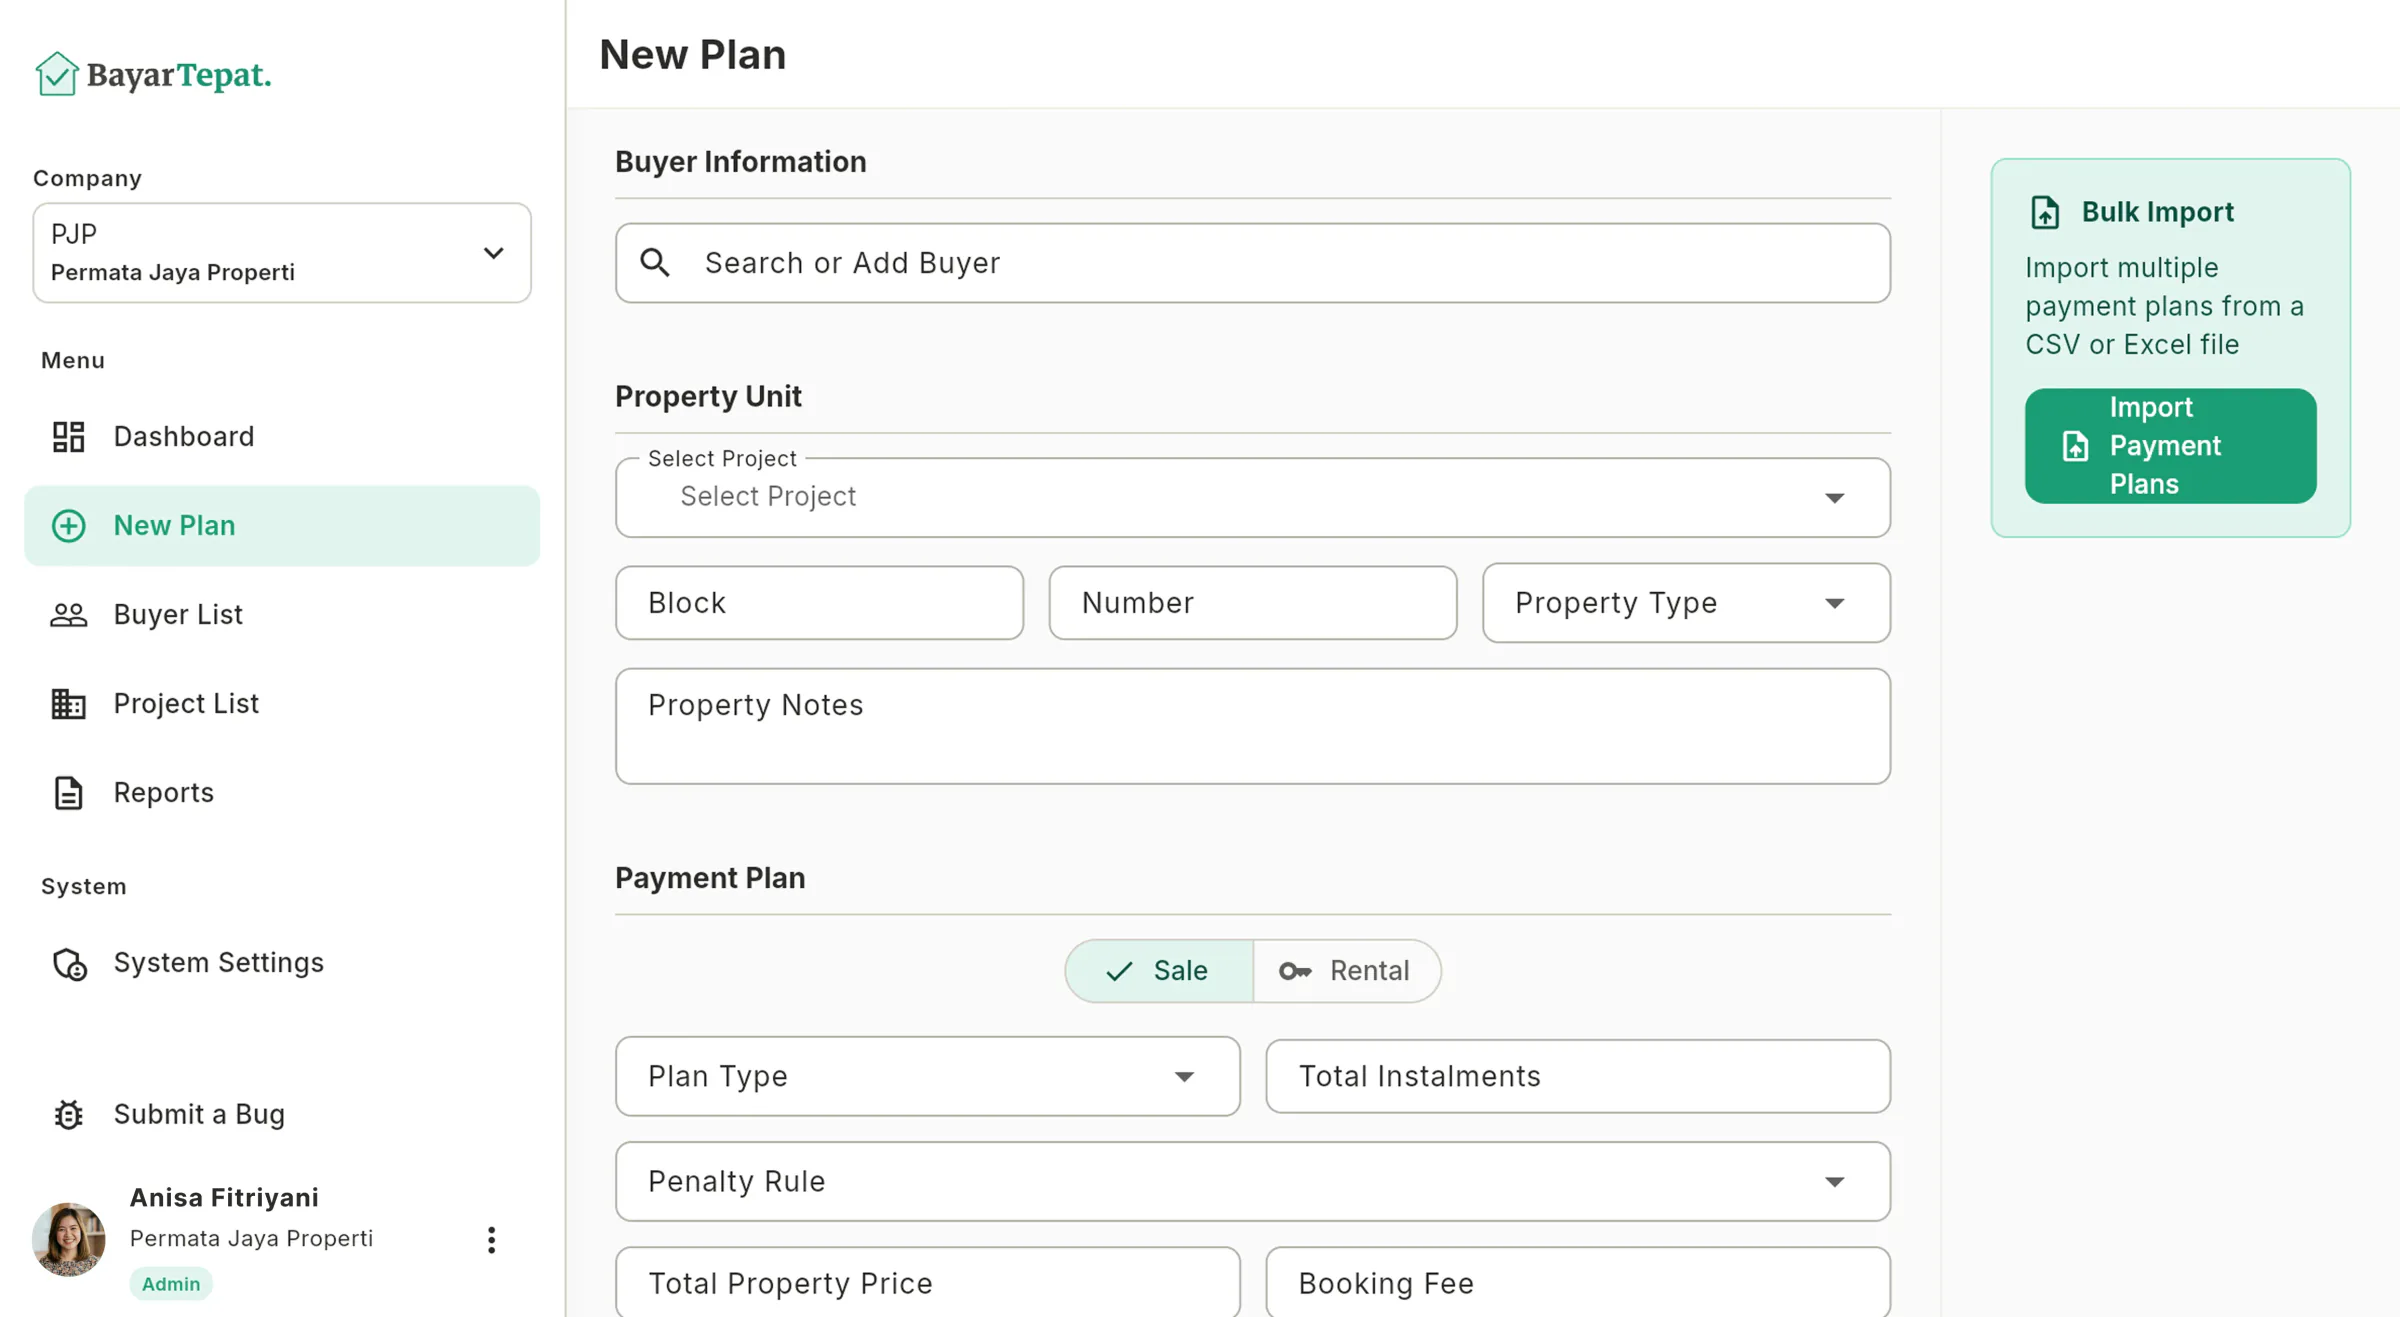This screenshot has width=2400, height=1317.
Task: Click Anisa Fitriyani's profile photo
Action: point(68,1240)
